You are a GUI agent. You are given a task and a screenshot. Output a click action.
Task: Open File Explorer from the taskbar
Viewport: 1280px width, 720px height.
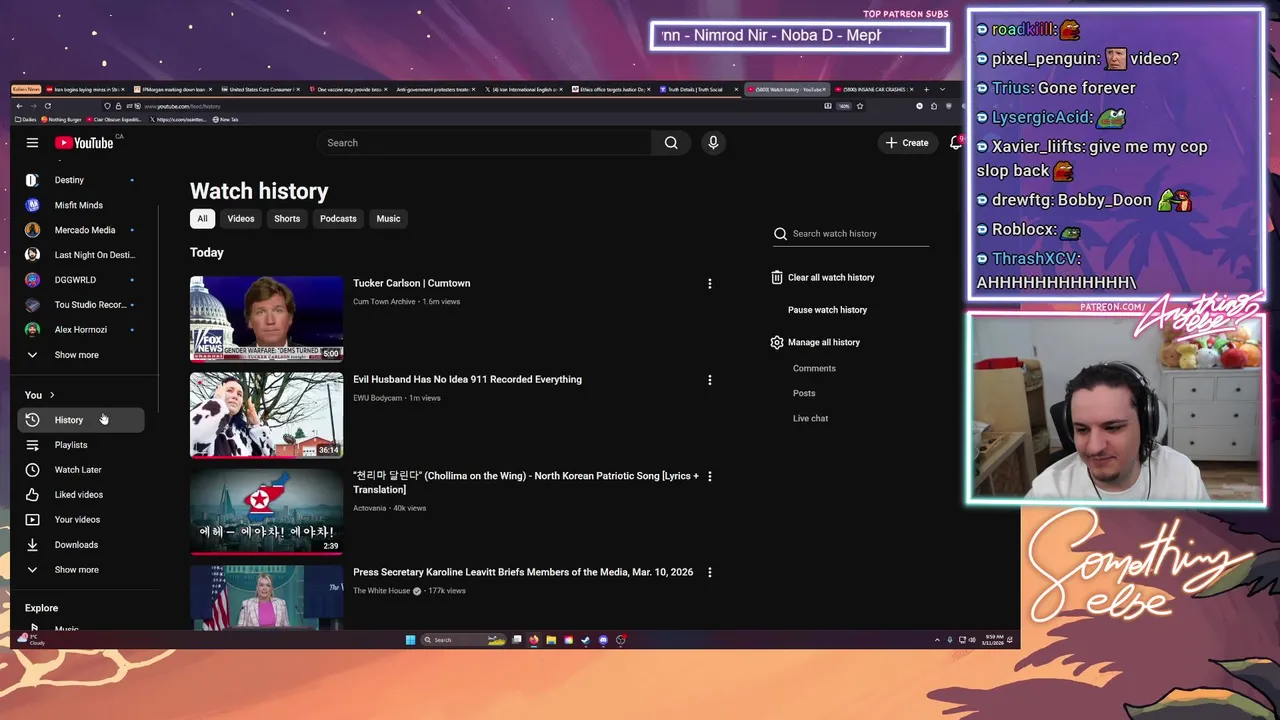[551, 640]
